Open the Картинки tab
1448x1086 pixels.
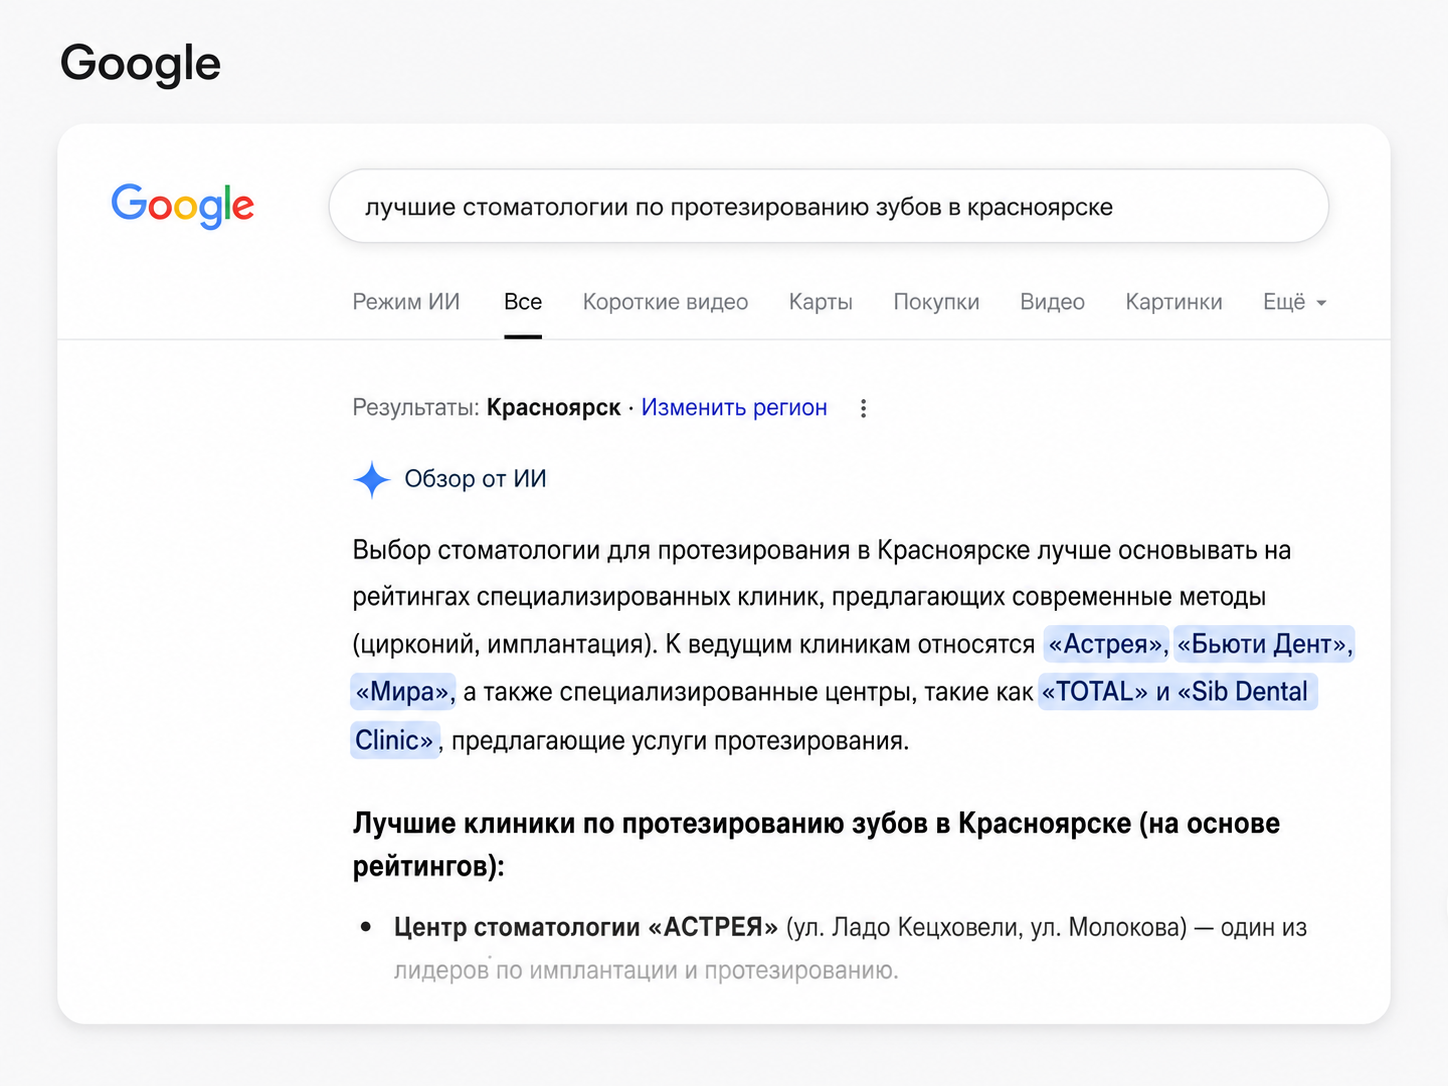click(1174, 302)
